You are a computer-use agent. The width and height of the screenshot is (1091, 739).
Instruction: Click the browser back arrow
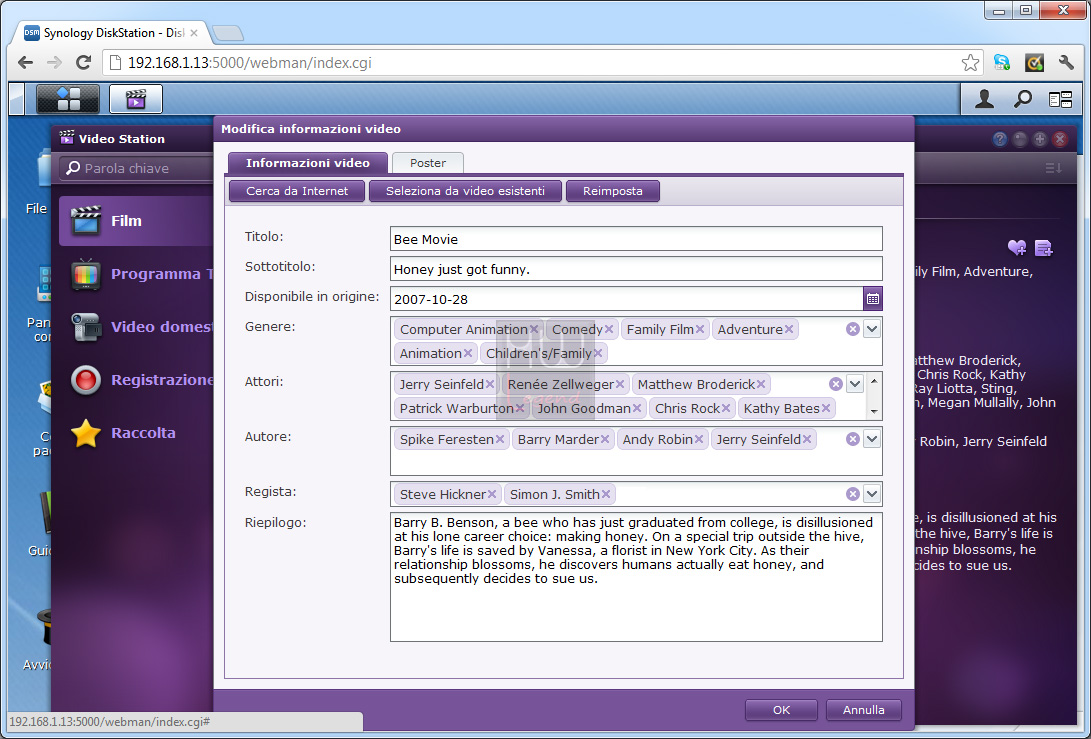(x=25, y=63)
